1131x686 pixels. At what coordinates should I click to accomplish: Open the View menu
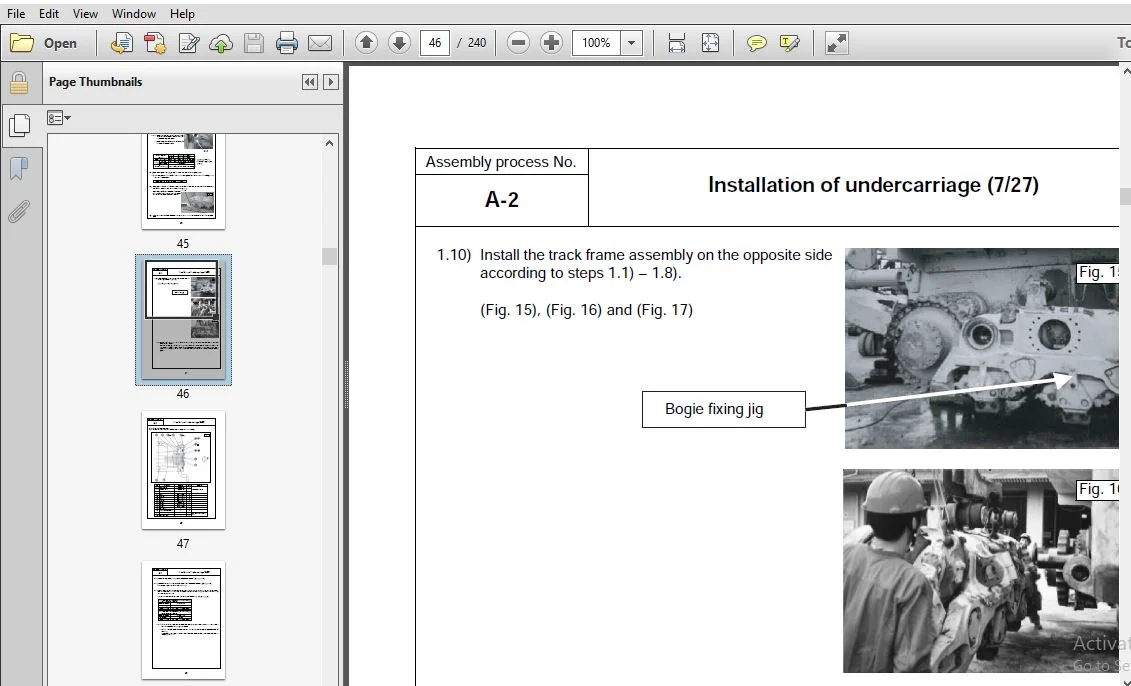(85, 14)
